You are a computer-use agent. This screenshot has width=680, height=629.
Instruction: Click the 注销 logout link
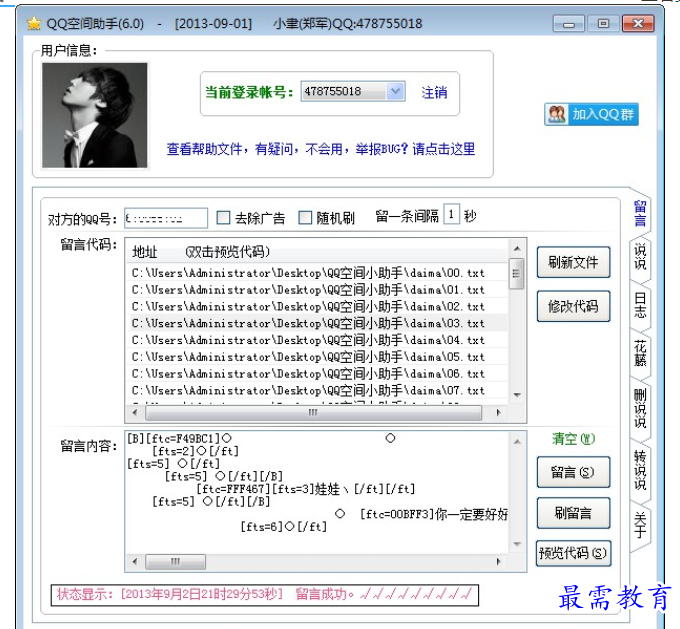click(x=434, y=92)
